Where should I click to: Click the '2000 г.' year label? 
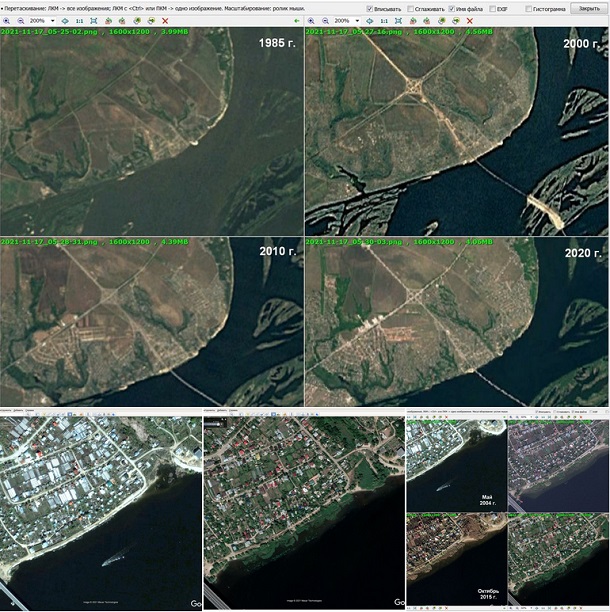[x=581, y=44]
